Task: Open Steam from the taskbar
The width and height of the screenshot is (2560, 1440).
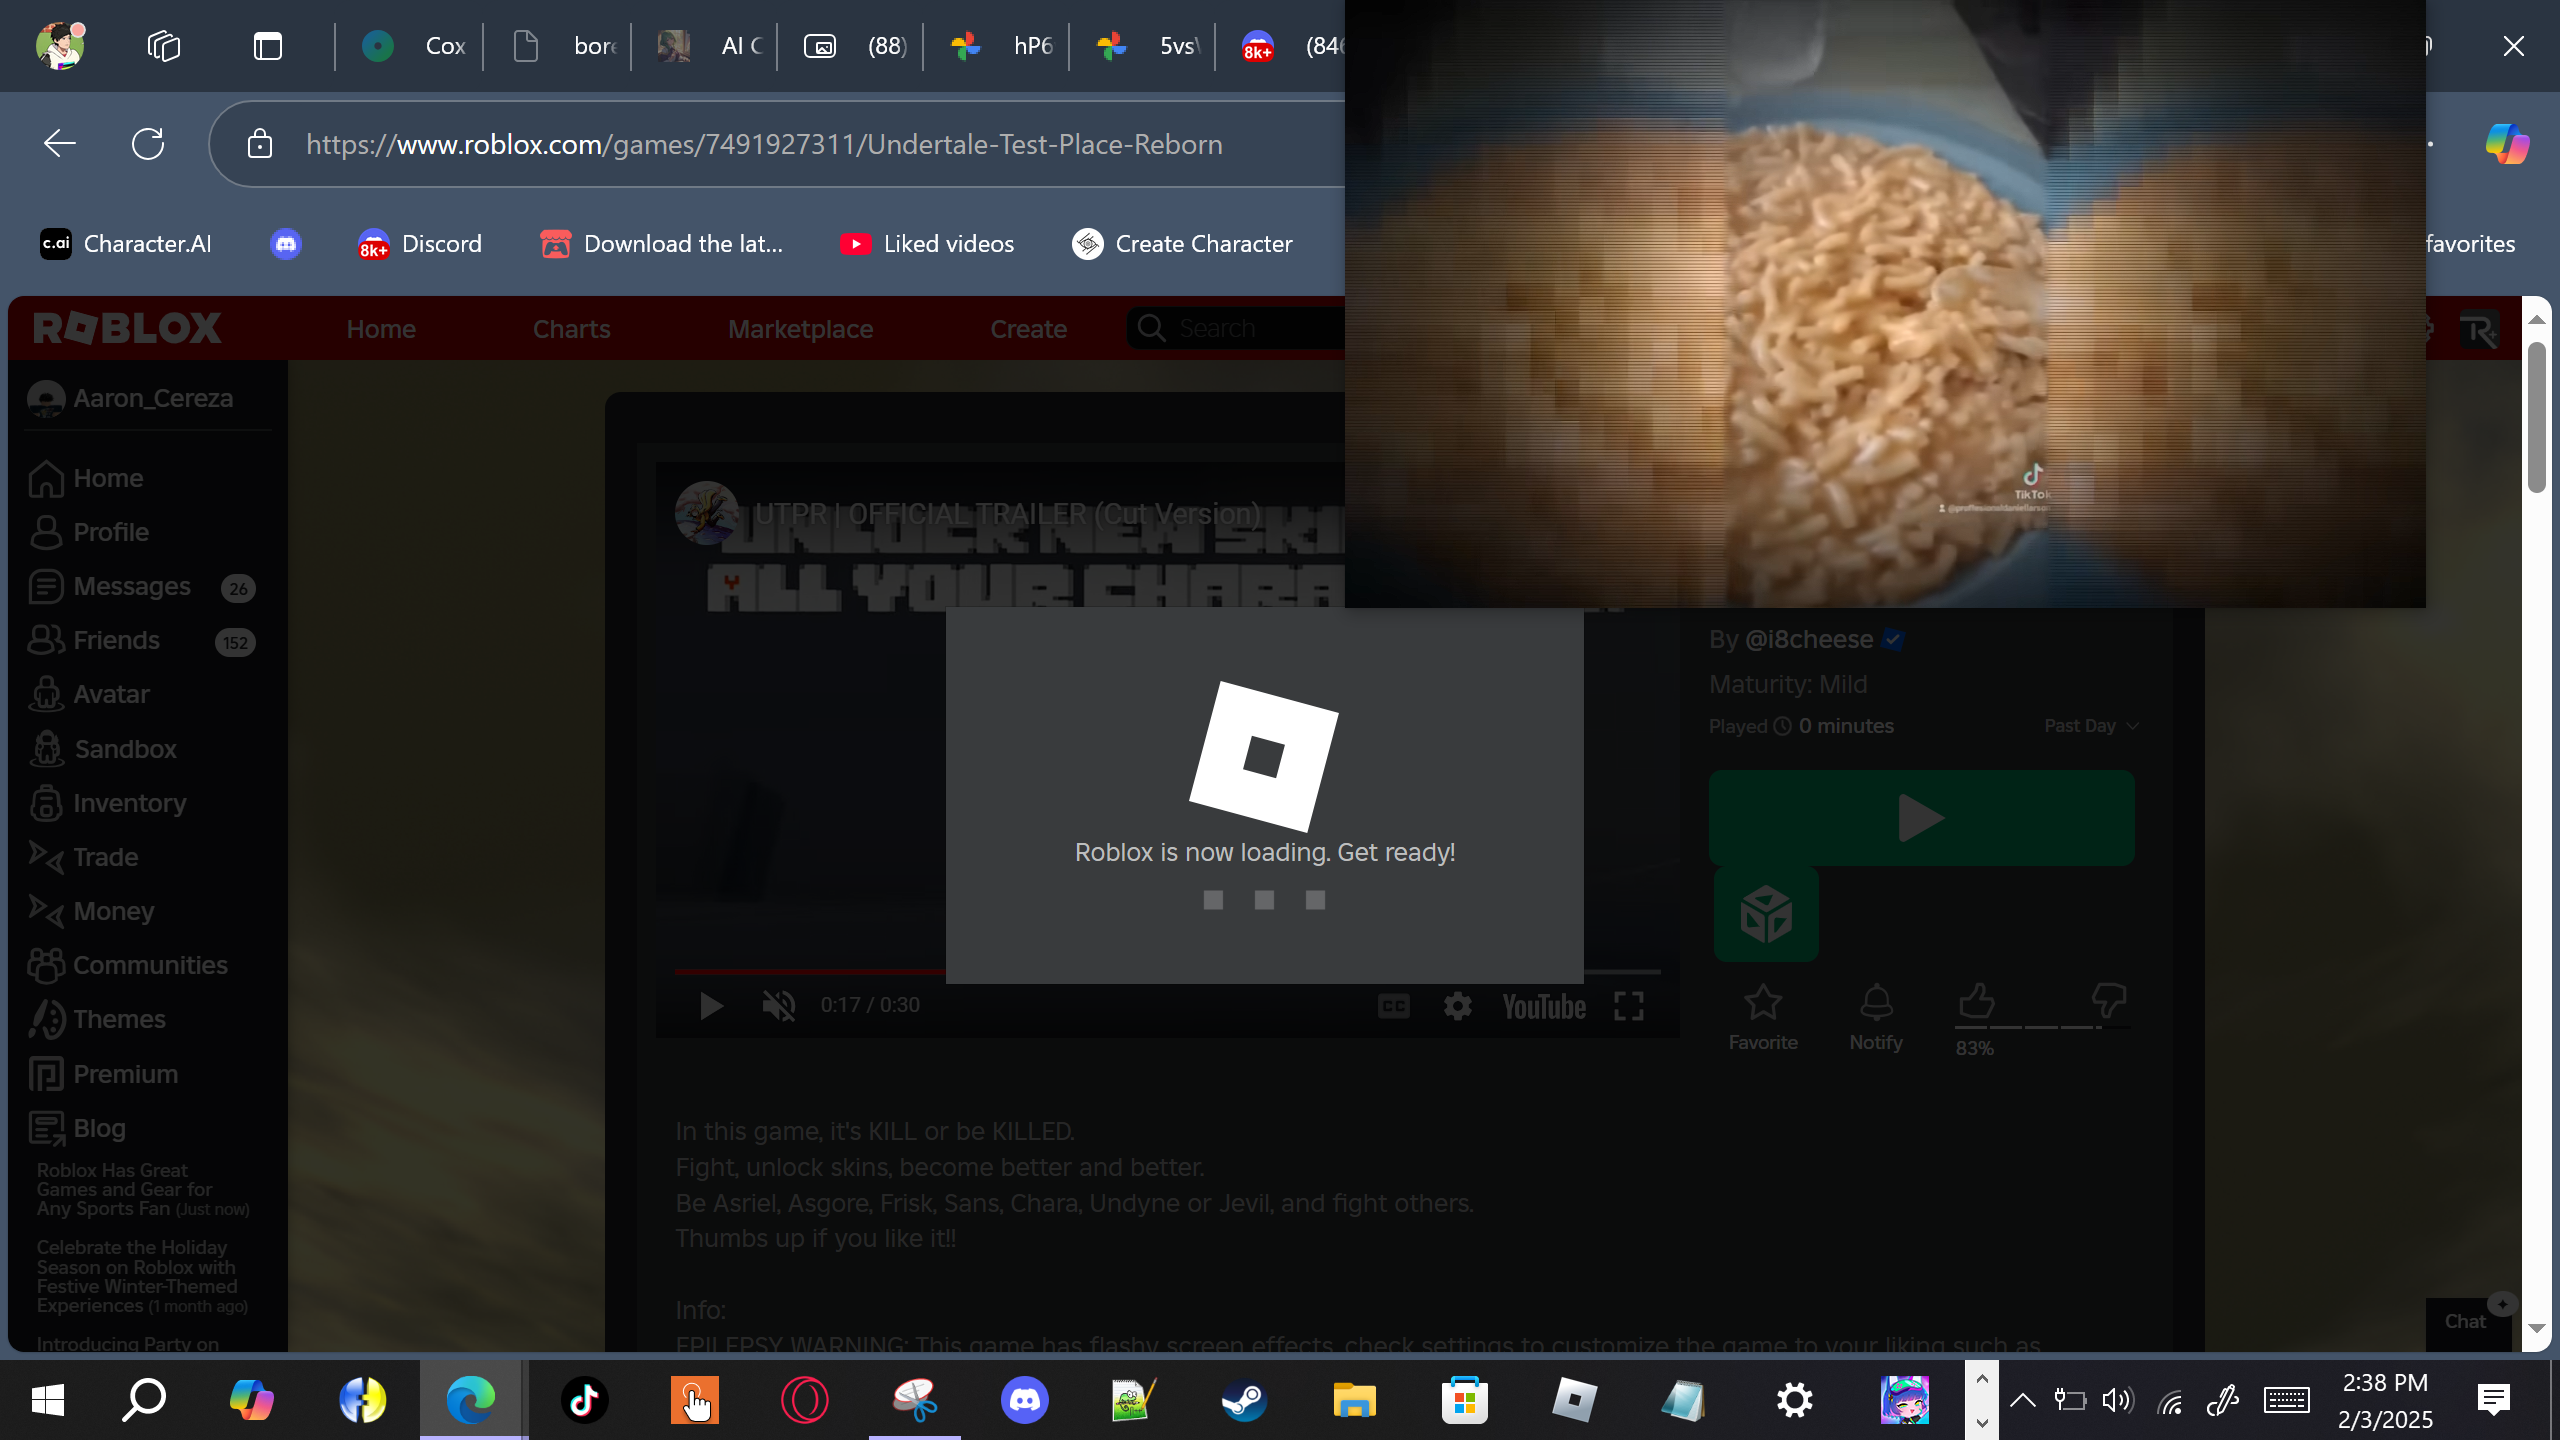Action: click(1244, 1400)
